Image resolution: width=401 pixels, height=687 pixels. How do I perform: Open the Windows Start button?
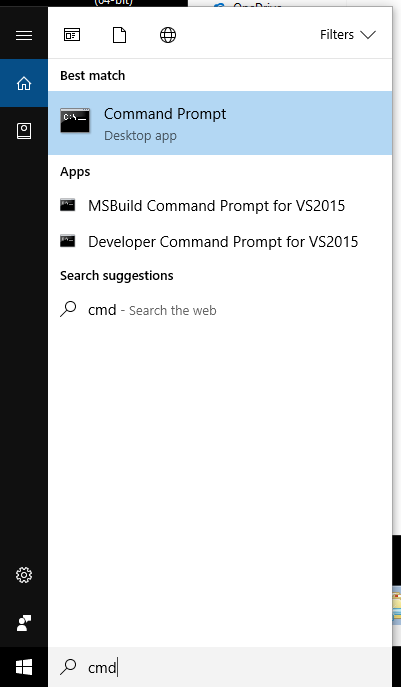pyautogui.click(x=24, y=667)
